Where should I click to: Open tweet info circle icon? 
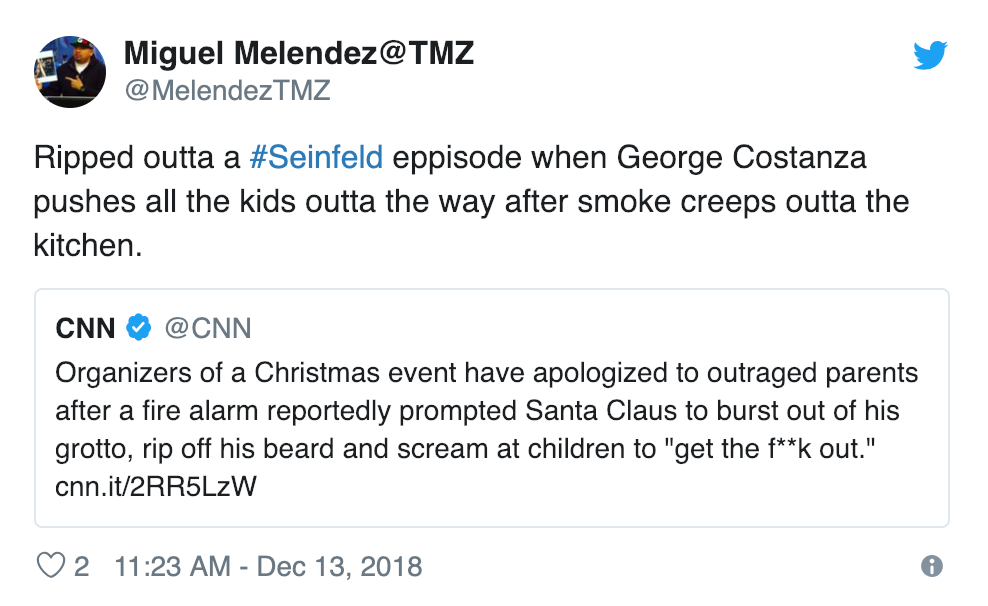coord(931,566)
